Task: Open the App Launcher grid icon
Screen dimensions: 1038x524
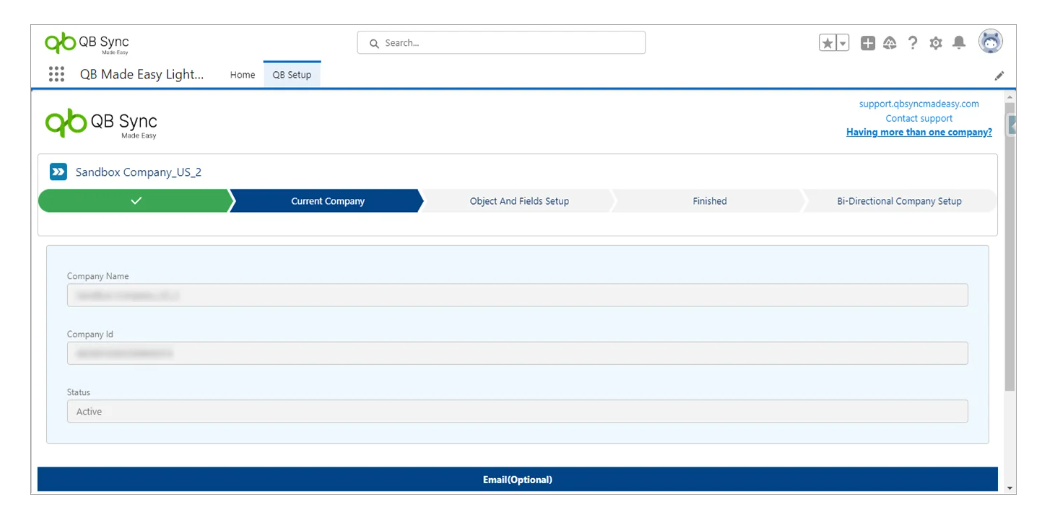Action: [x=56, y=74]
